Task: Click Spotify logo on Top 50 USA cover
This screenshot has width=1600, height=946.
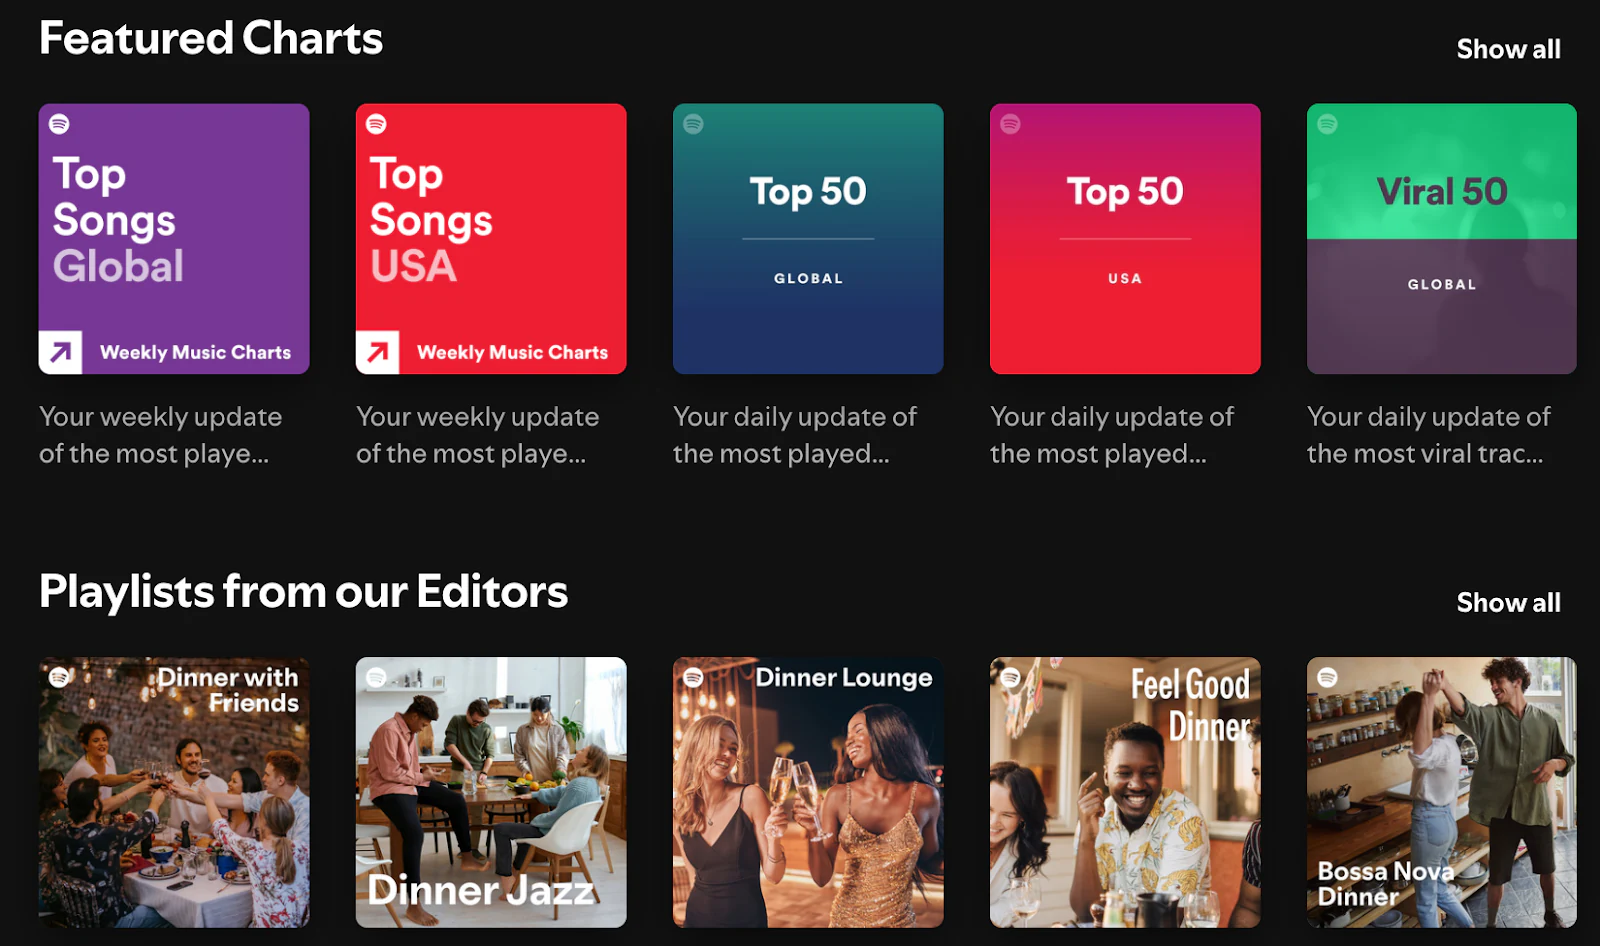Action: pyautogui.click(x=1010, y=124)
